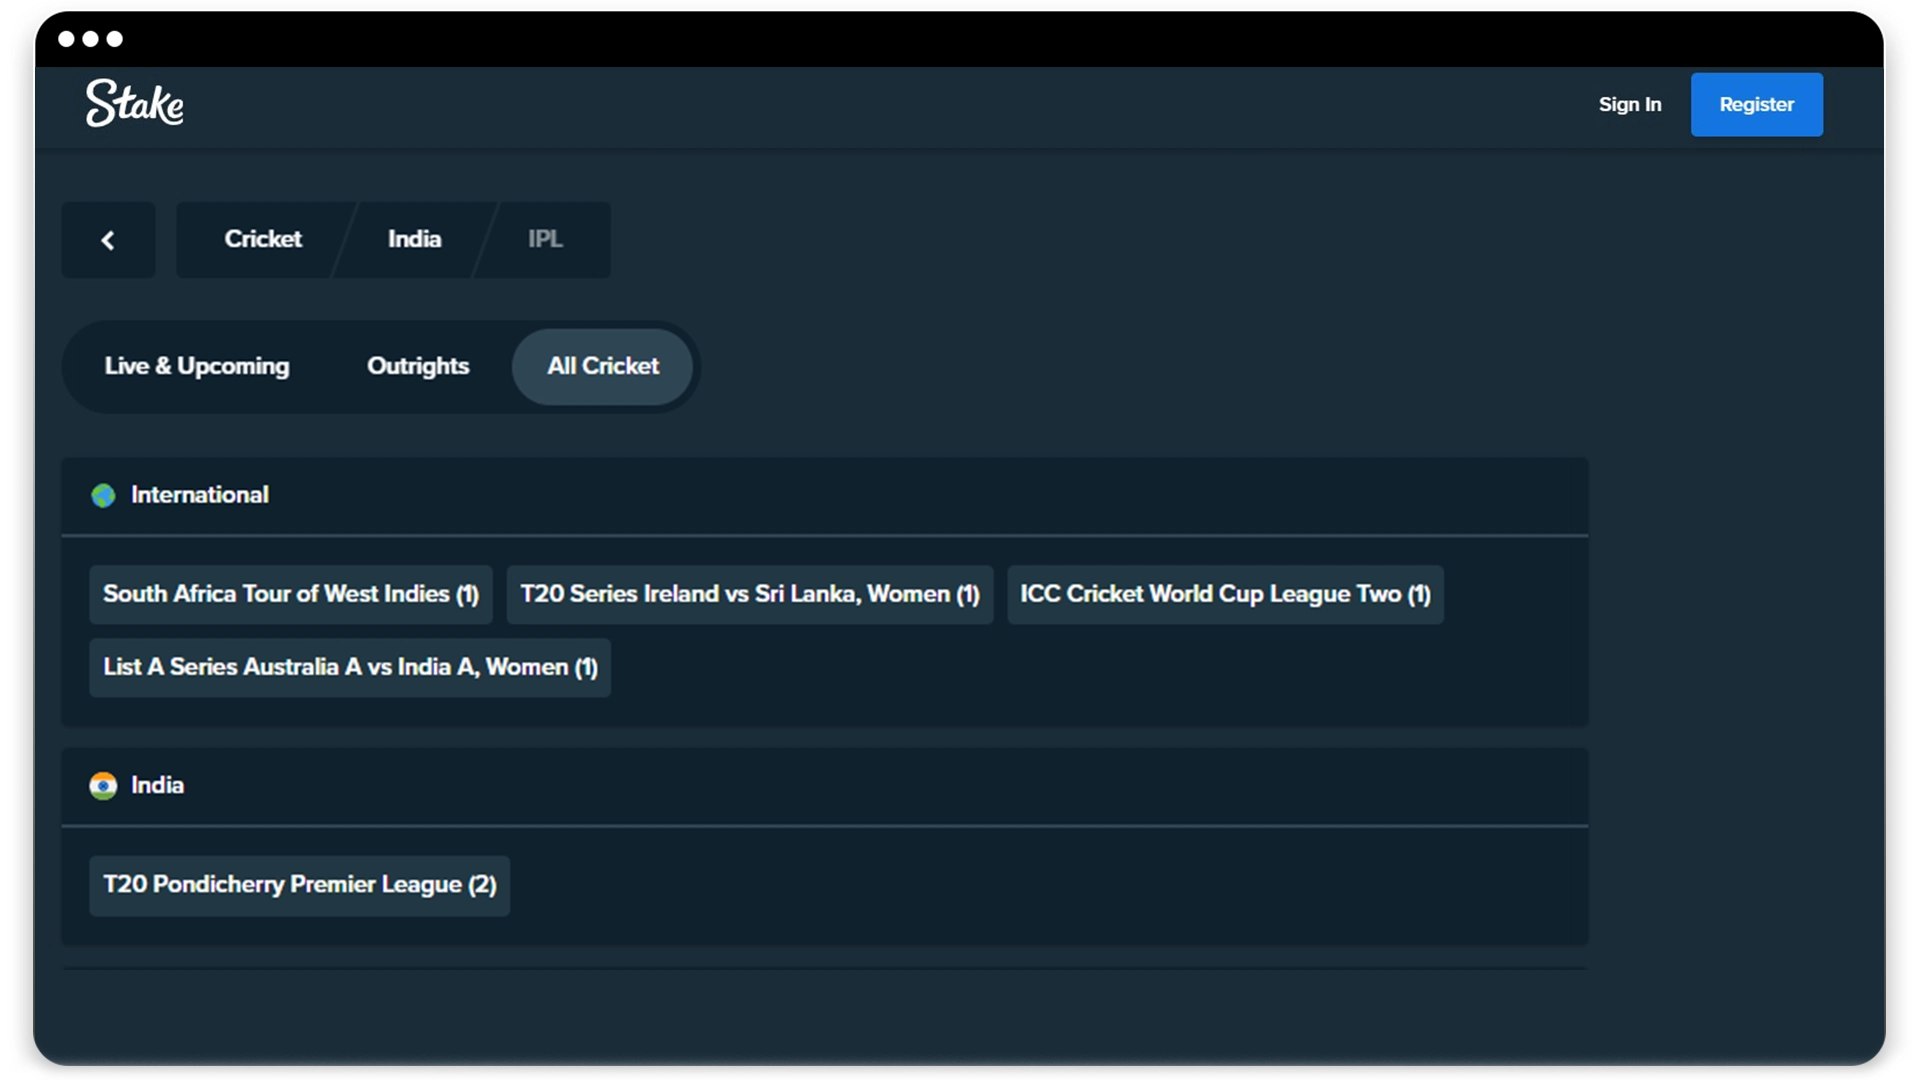
Task: Open T20 Series Ireland vs Sri Lanka, Women
Action: pos(749,594)
